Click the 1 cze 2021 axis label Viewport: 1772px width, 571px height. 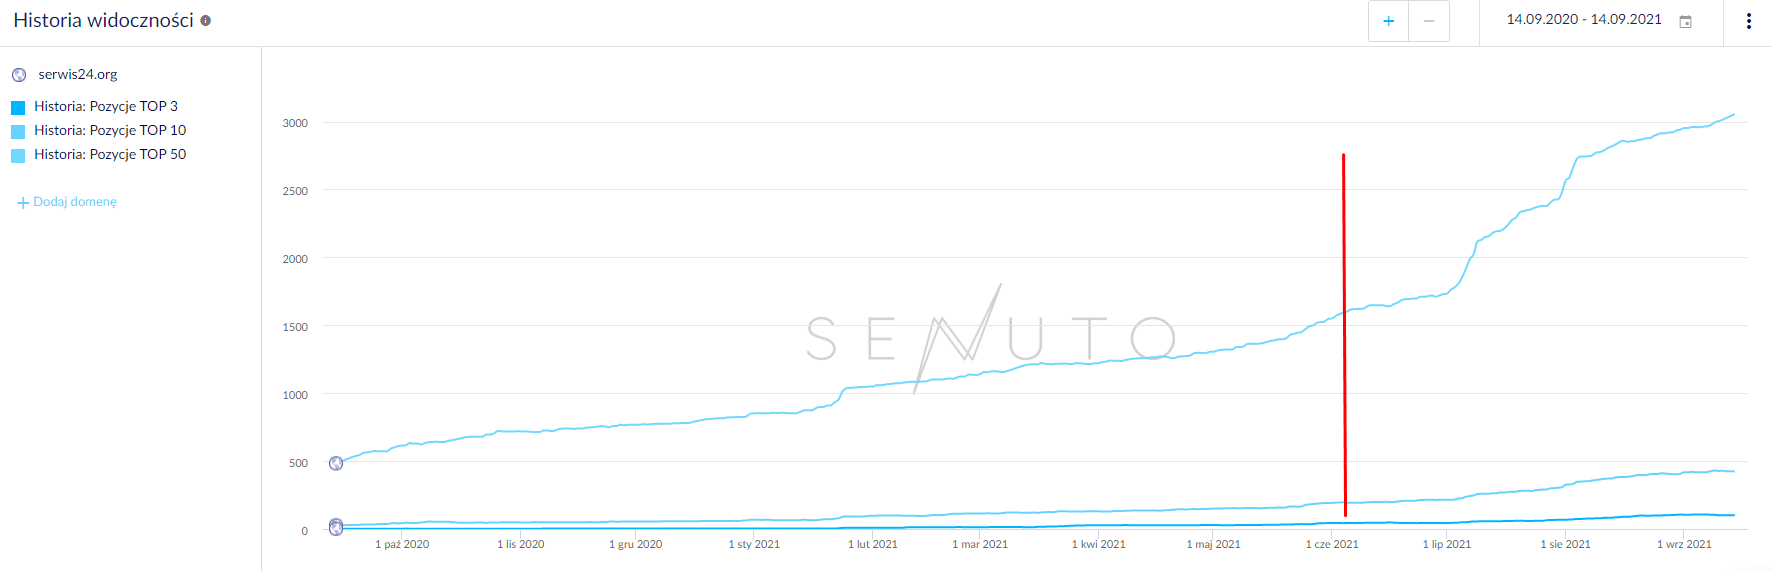tap(1331, 544)
